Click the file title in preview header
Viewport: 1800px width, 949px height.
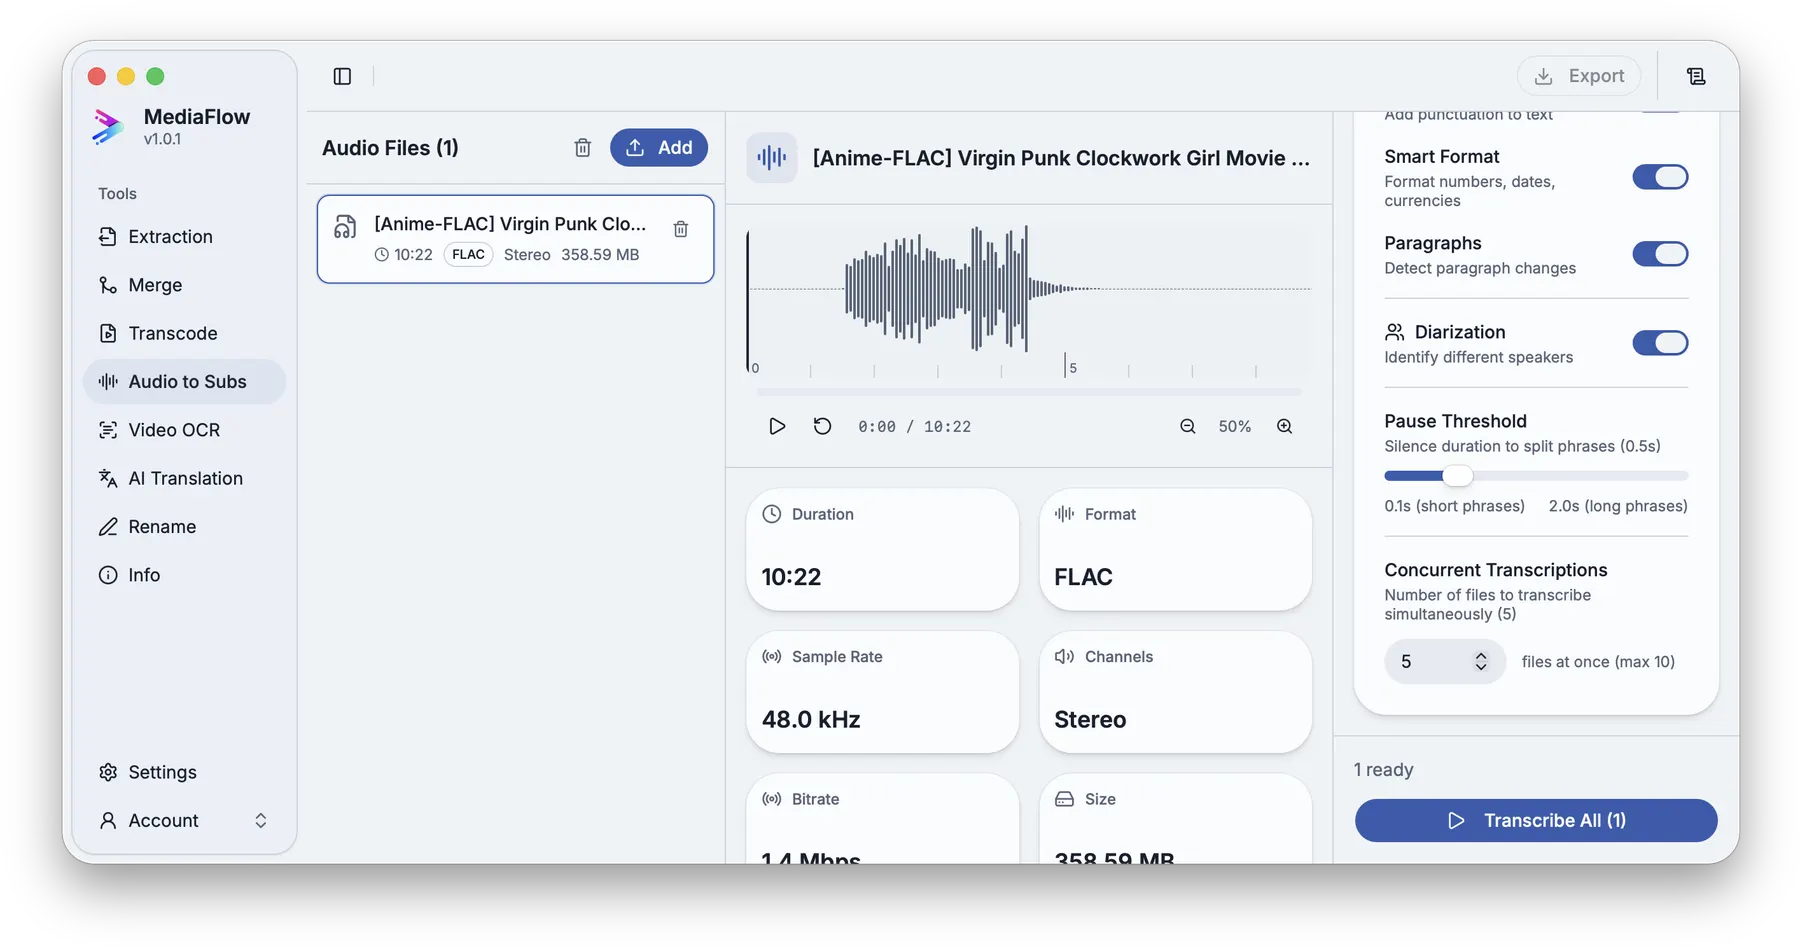point(1061,158)
